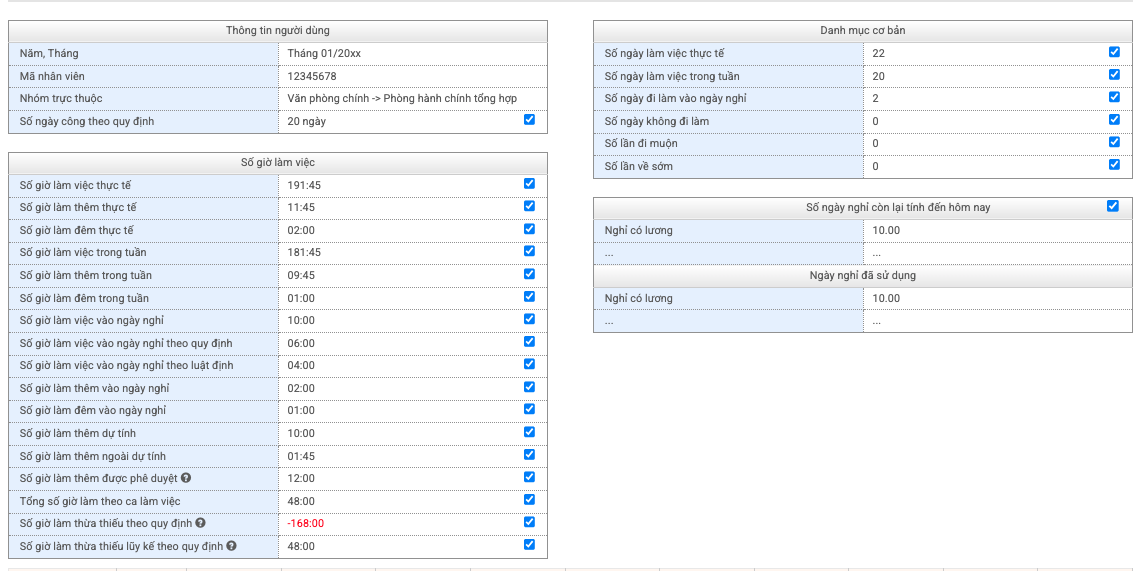Toggle the Số ngày không đi làm checkbox
The width and height of the screenshot is (1137, 571).
pos(1114,119)
